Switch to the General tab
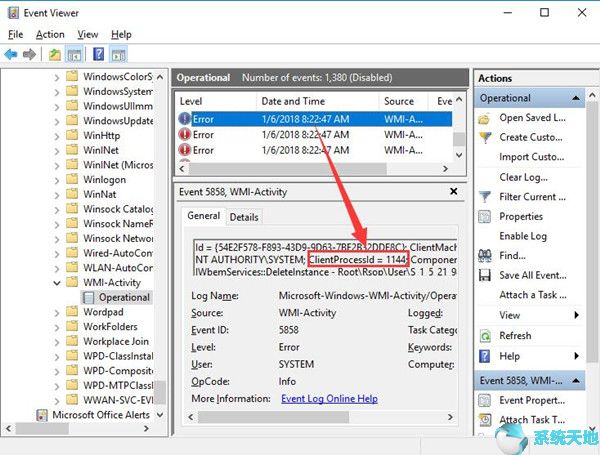Viewport: 600px width, 455px height. pos(204,216)
